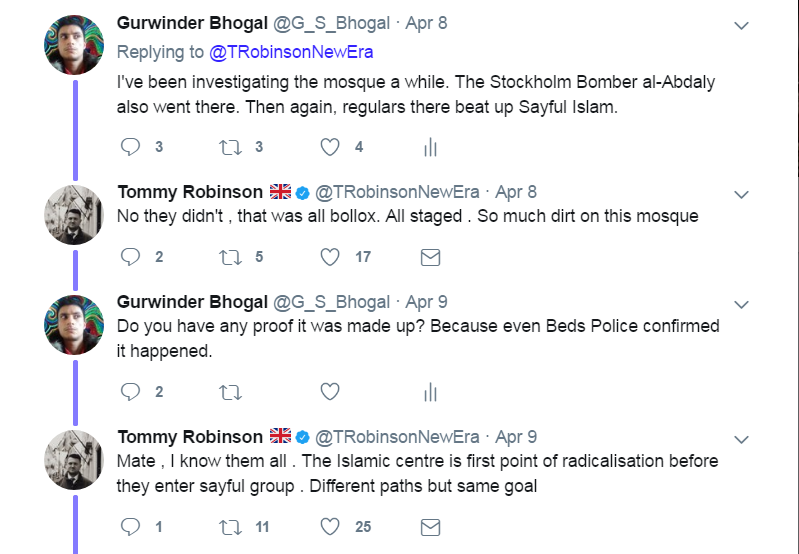This screenshot has height=554, width=799.
Task: Retweet Gurwinder's tweet about Stockholm Bomber
Action: click(x=229, y=147)
